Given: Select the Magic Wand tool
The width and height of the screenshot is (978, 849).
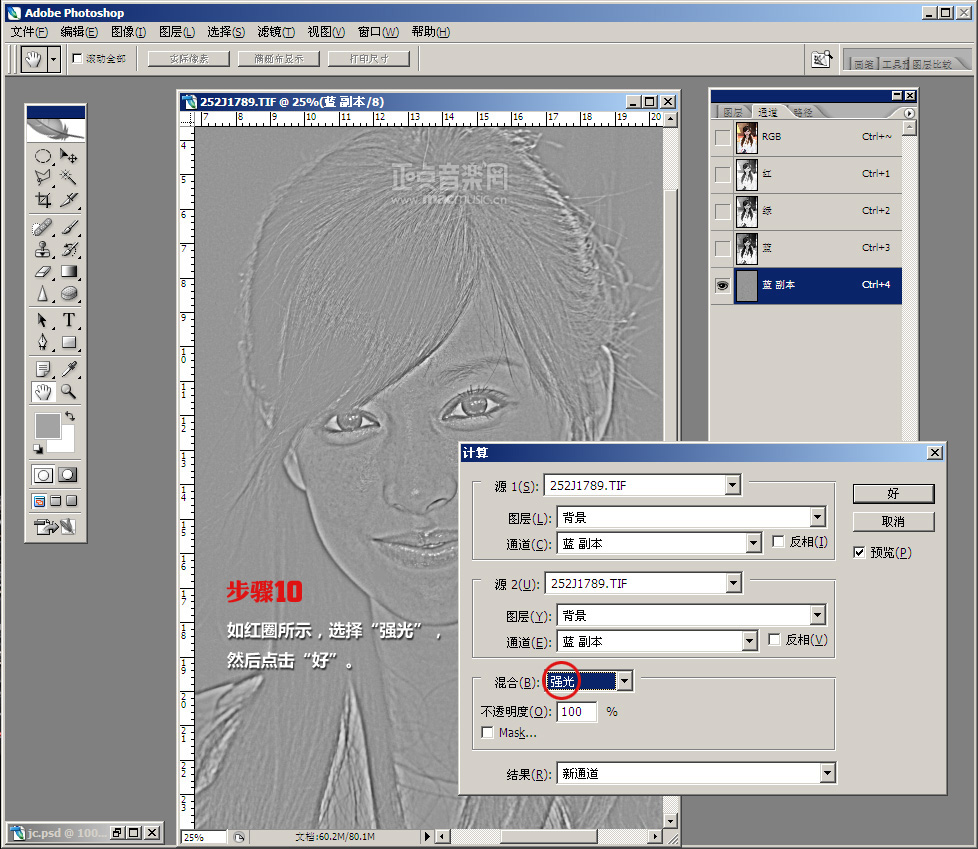Looking at the screenshot, I should point(69,176).
